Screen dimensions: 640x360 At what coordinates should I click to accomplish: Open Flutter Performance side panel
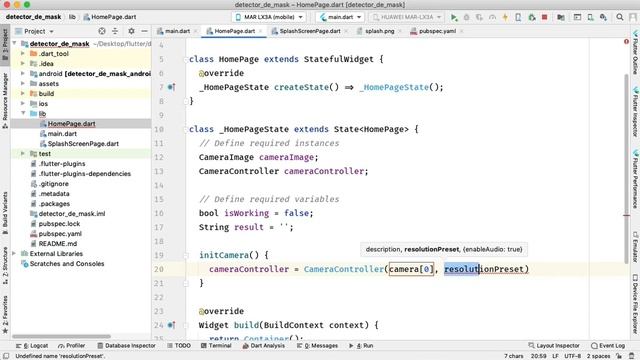pyautogui.click(x=635, y=179)
